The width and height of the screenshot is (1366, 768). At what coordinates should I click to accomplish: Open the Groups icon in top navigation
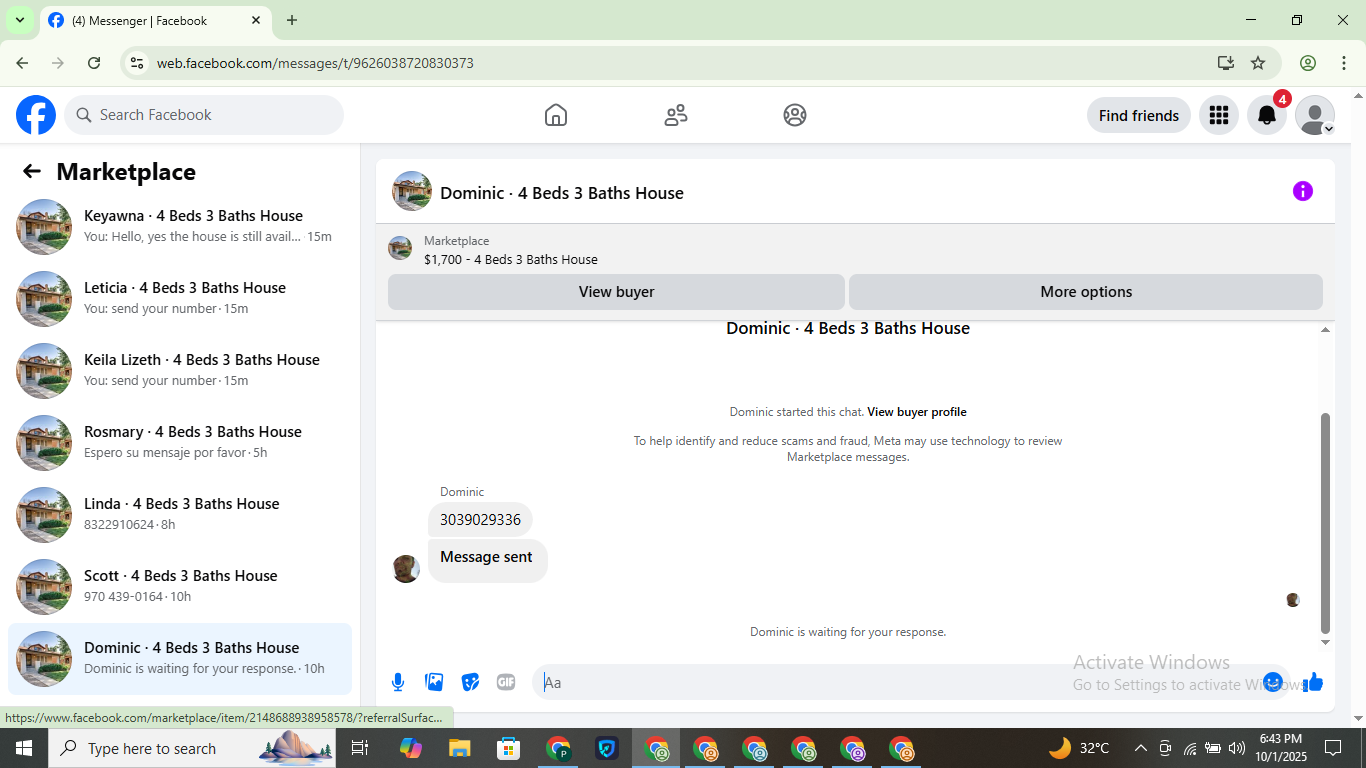tap(795, 115)
